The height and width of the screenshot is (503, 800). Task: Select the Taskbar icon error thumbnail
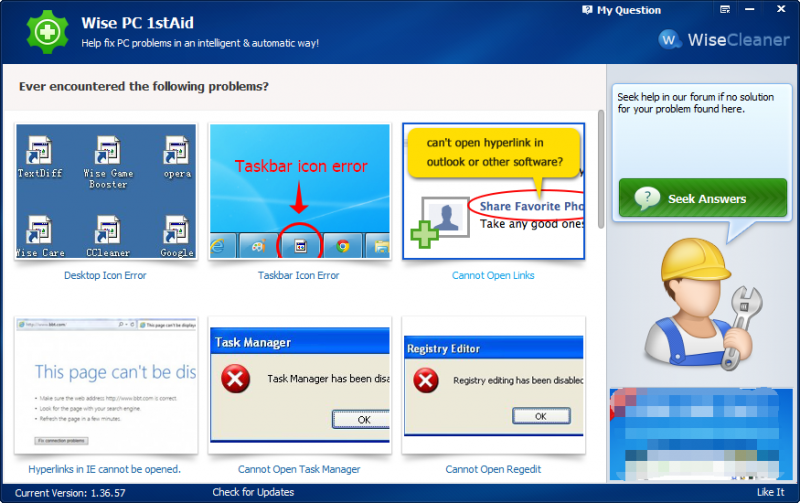click(x=299, y=191)
